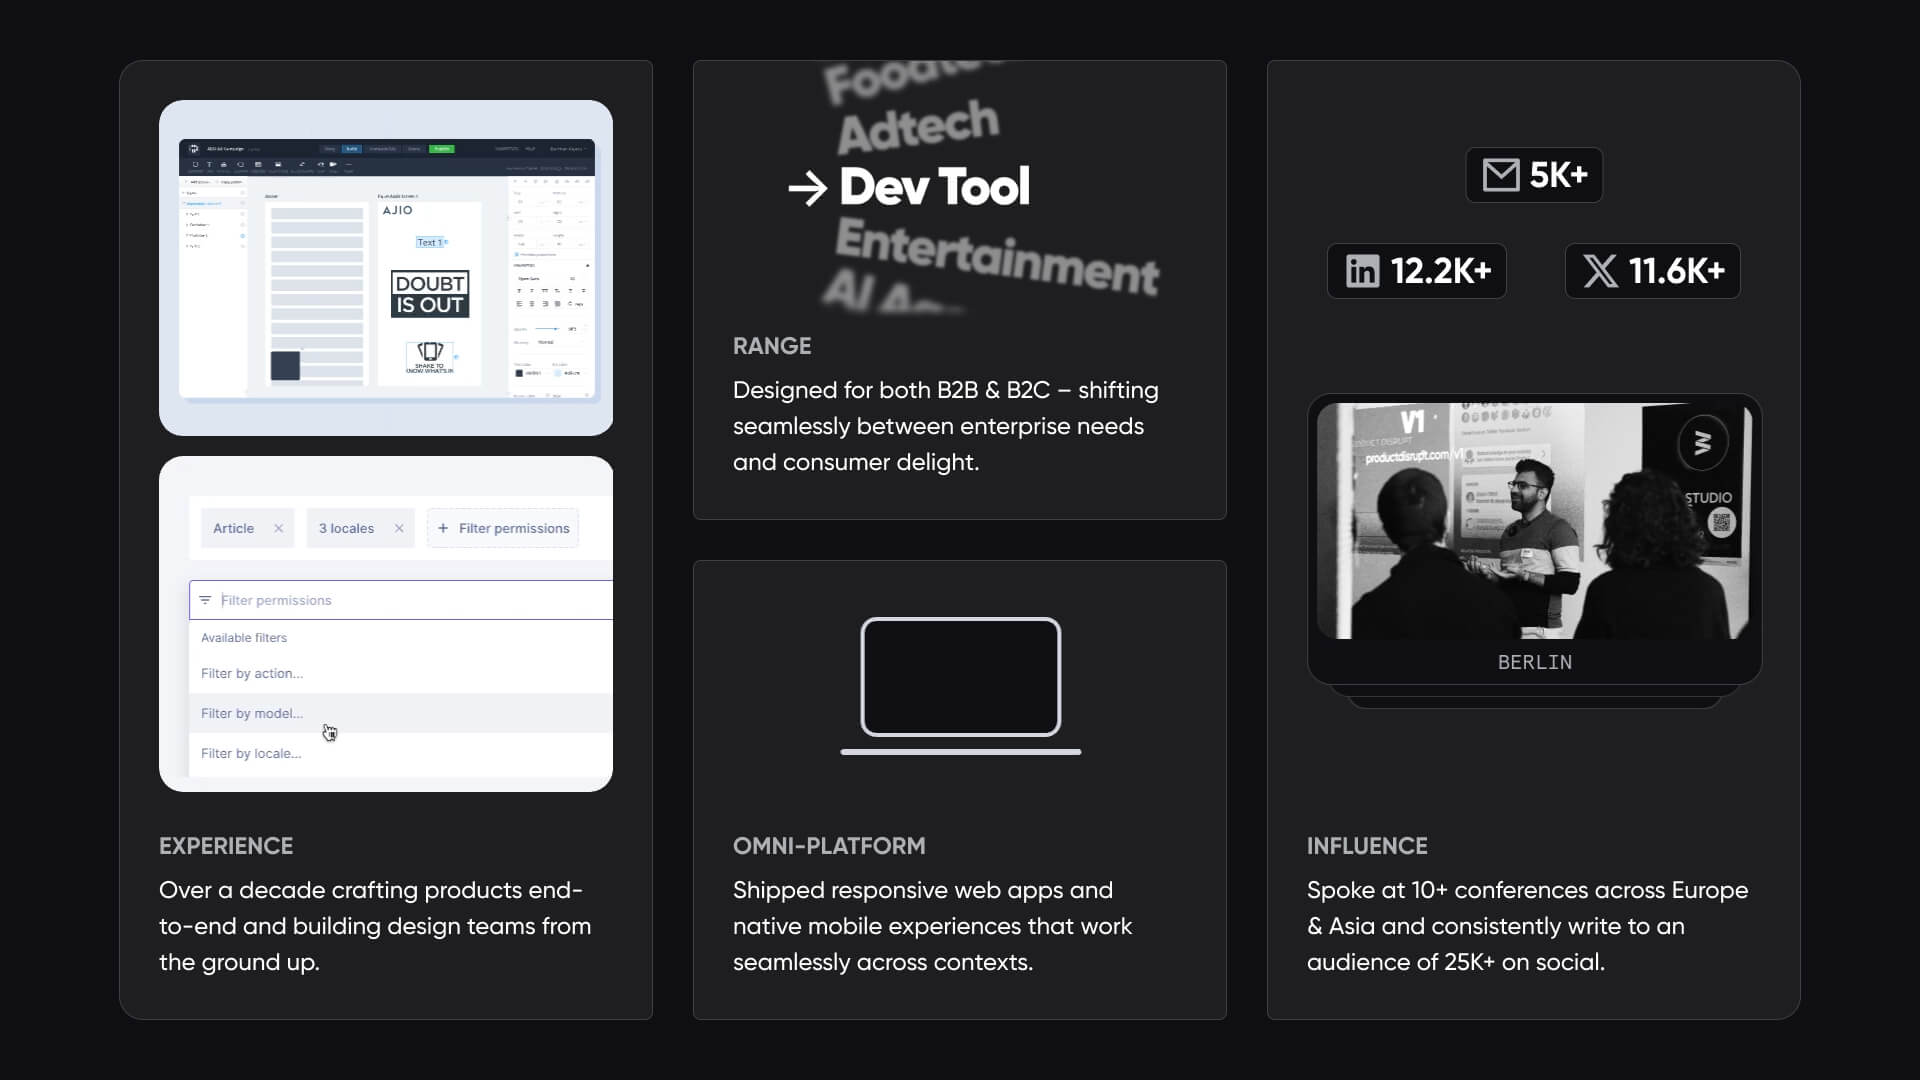Viewport: 1920px width, 1080px height.
Task: Click the dark text color swatch in the editor
Action: [x=519, y=373]
